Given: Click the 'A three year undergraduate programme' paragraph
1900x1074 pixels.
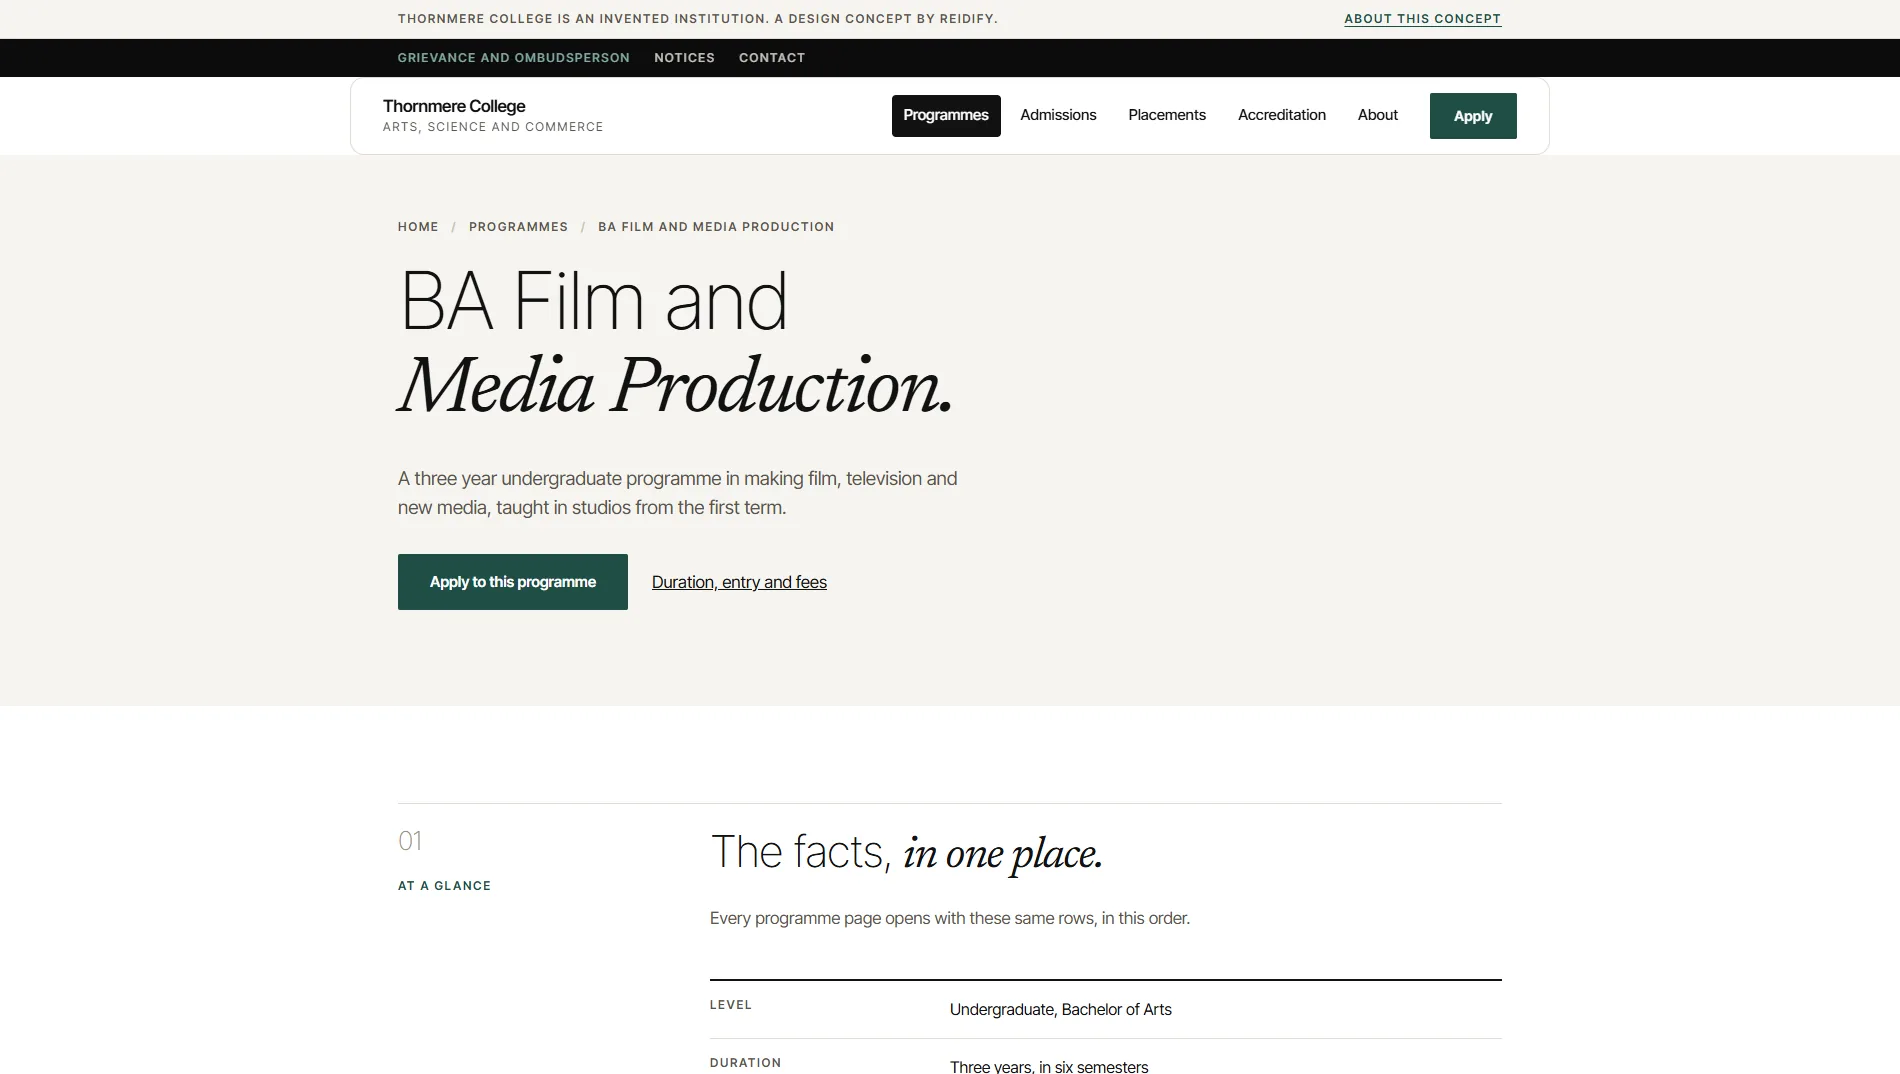Looking at the screenshot, I should (x=678, y=493).
